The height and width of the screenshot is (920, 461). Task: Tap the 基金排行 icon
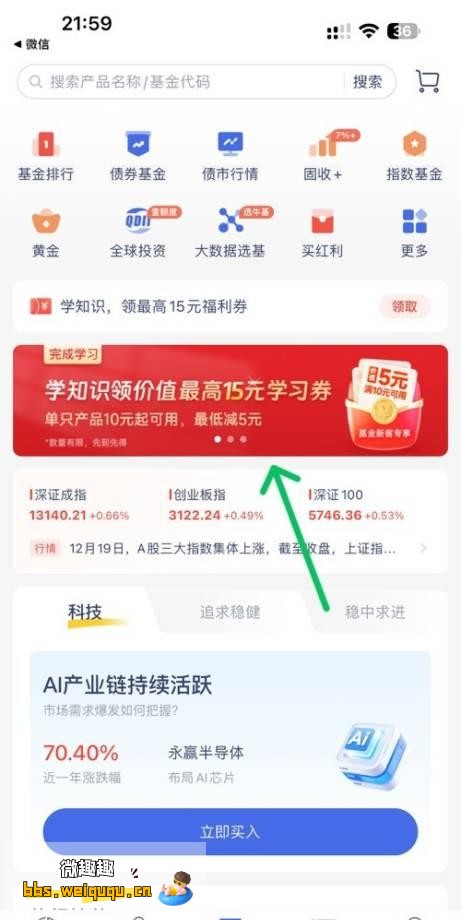[46, 144]
